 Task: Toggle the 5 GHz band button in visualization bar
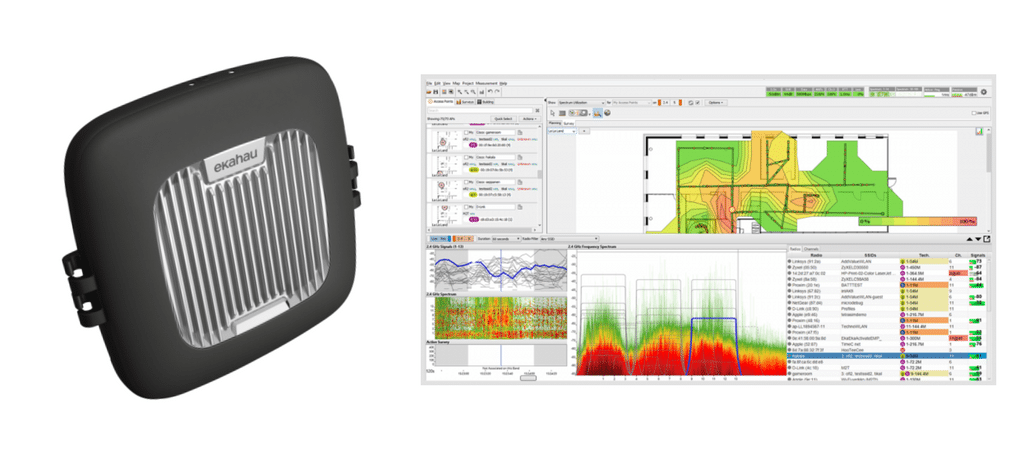coord(676,102)
